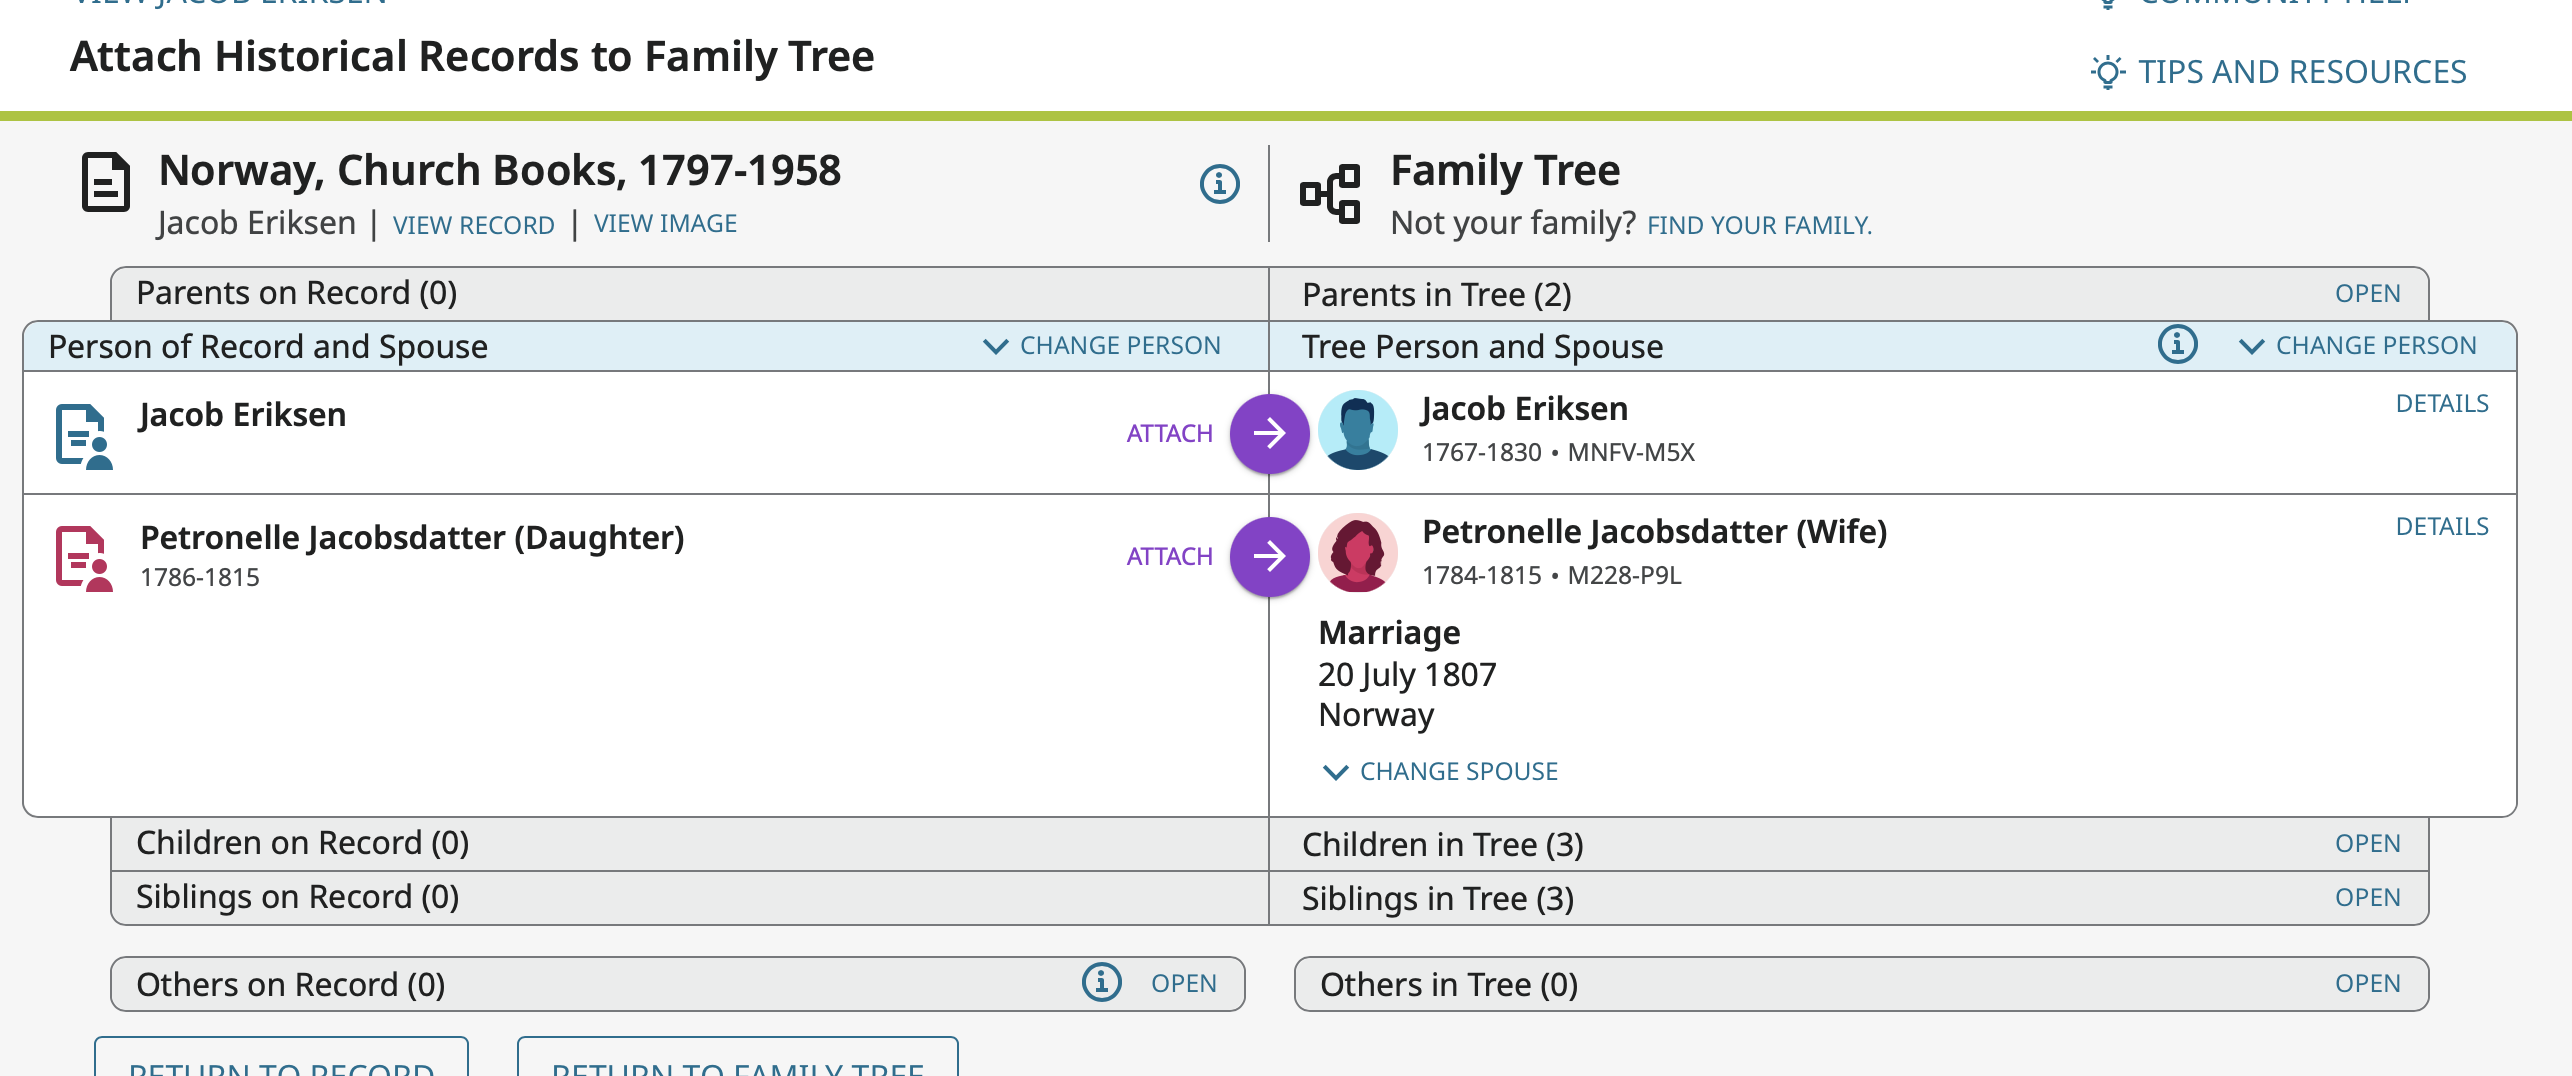The width and height of the screenshot is (2572, 1076).
Task: Click the purple attach arrow for Petronelle Jacobsdatter
Action: click(x=1269, y=556)
